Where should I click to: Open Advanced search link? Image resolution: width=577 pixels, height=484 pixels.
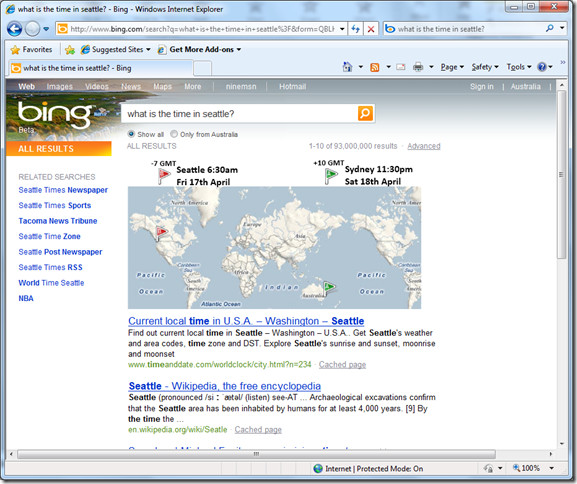click(424, 146)
